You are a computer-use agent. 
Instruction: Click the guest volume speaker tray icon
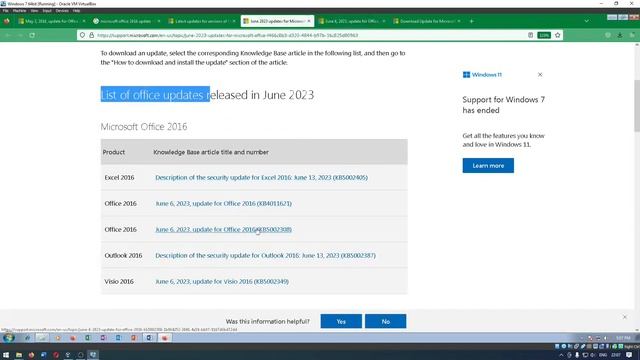tap(605, 338)
